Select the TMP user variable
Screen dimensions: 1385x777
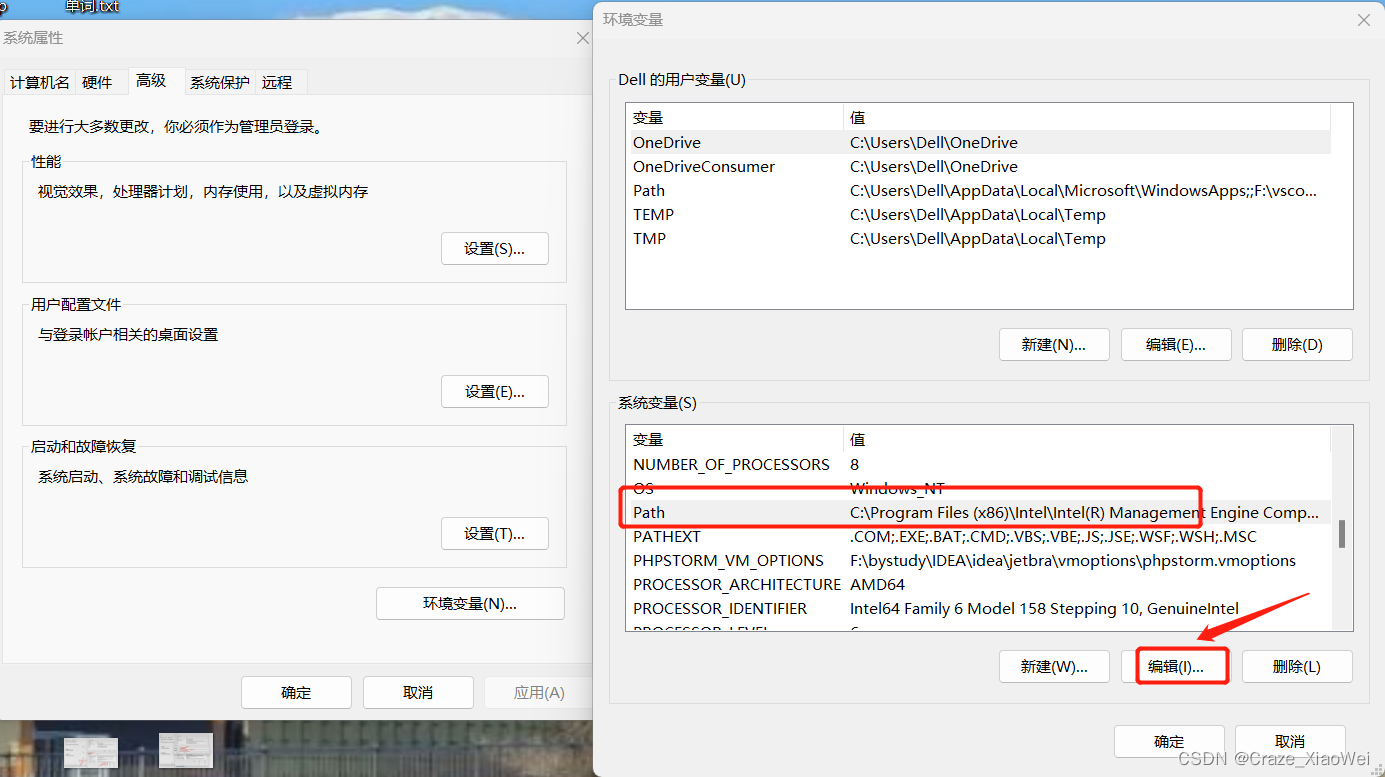click(x=978, y=239)
